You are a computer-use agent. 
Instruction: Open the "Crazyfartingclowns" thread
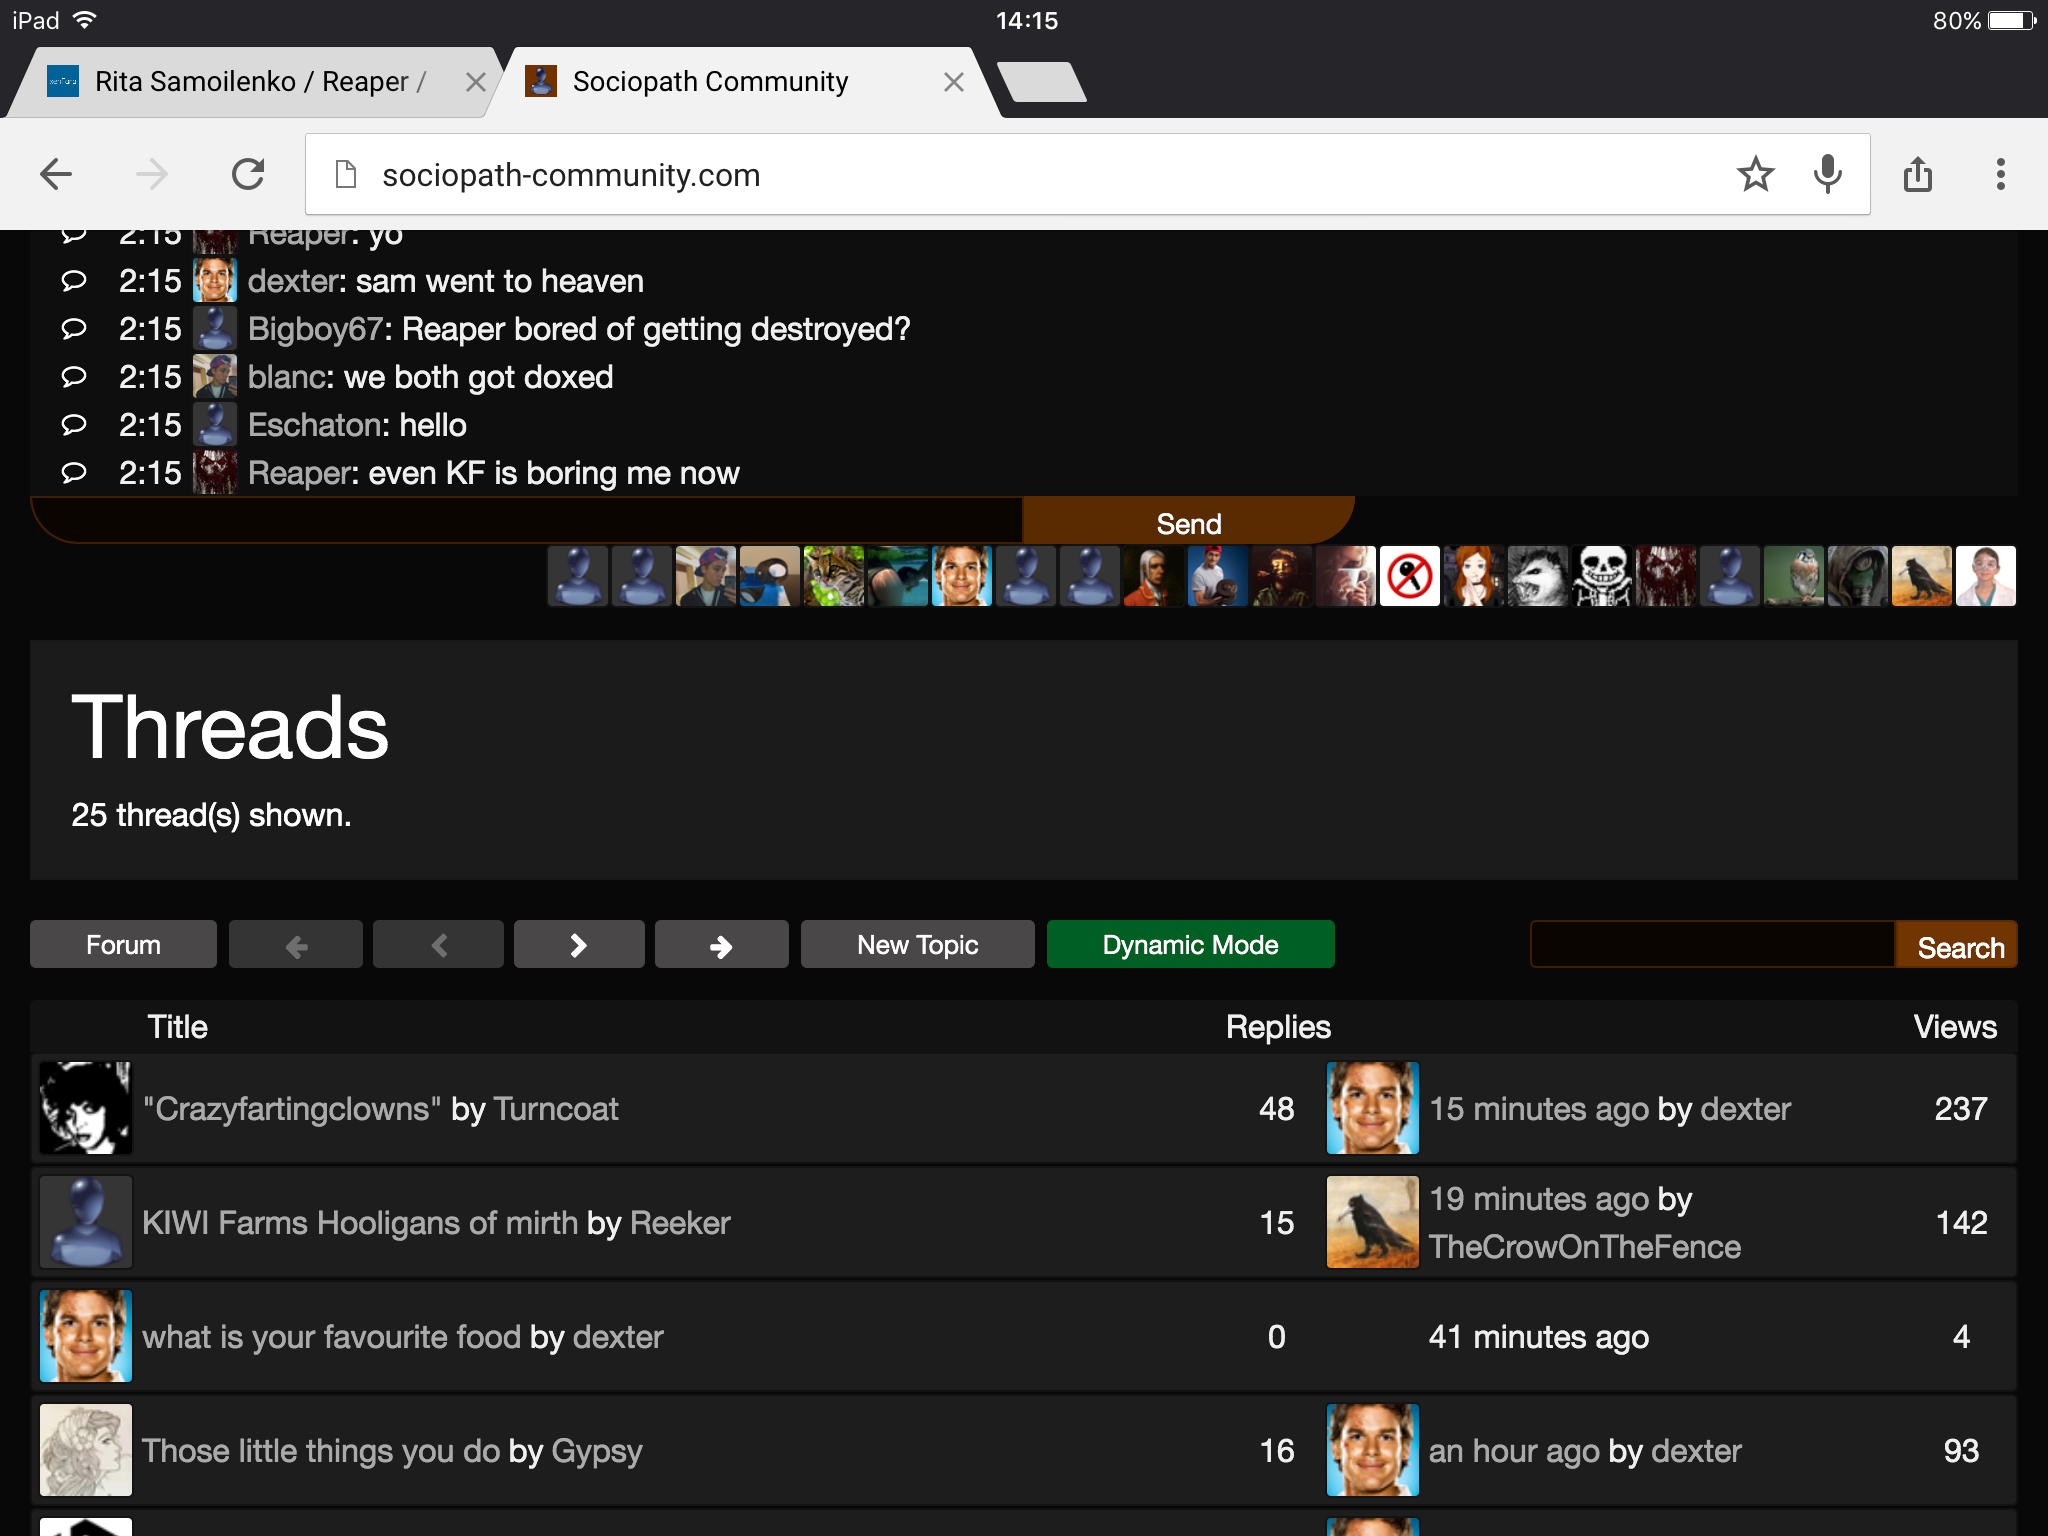[x=292, y=1109]
